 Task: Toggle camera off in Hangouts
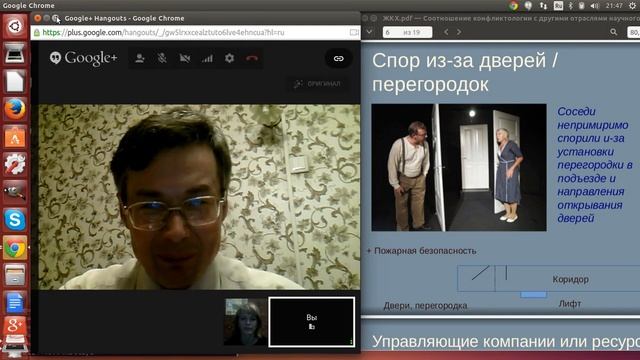coord(184,58)
